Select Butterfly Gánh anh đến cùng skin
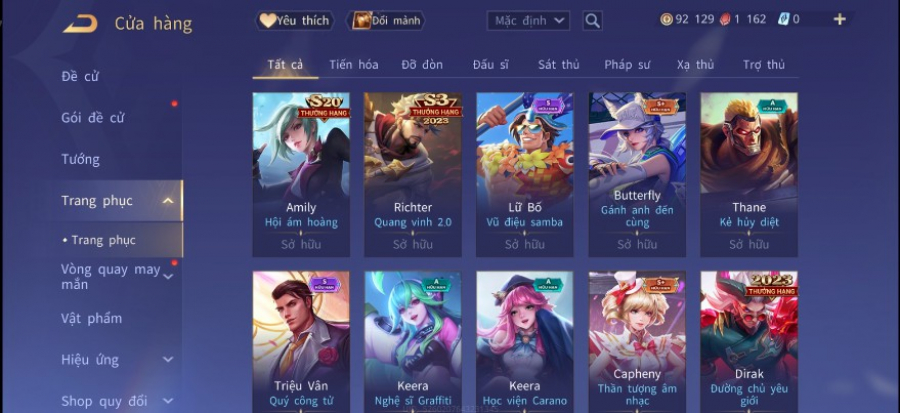The height and width of the screenshot is (413, 900). click(637, 174)
